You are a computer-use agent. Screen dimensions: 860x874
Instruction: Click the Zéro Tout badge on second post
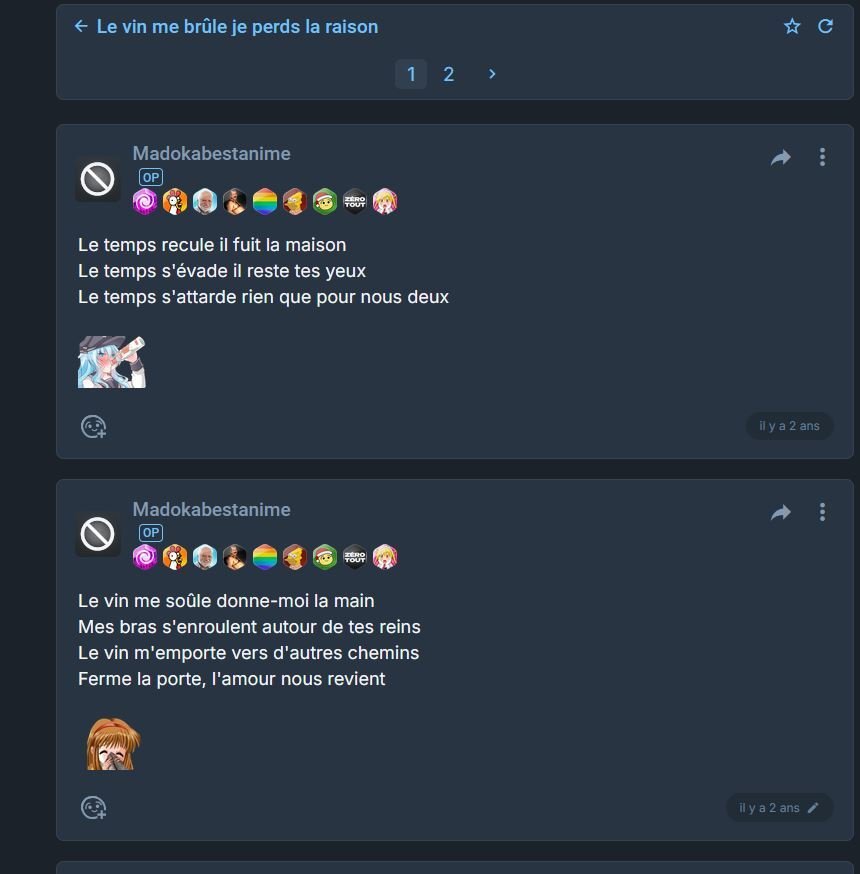(354, 557)
